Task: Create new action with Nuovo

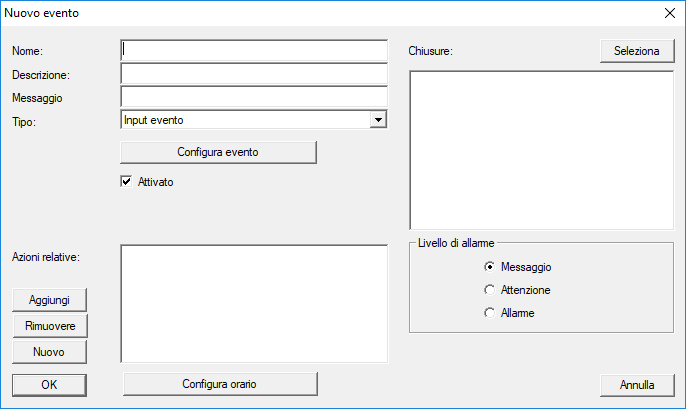Action: pos(49,352)
